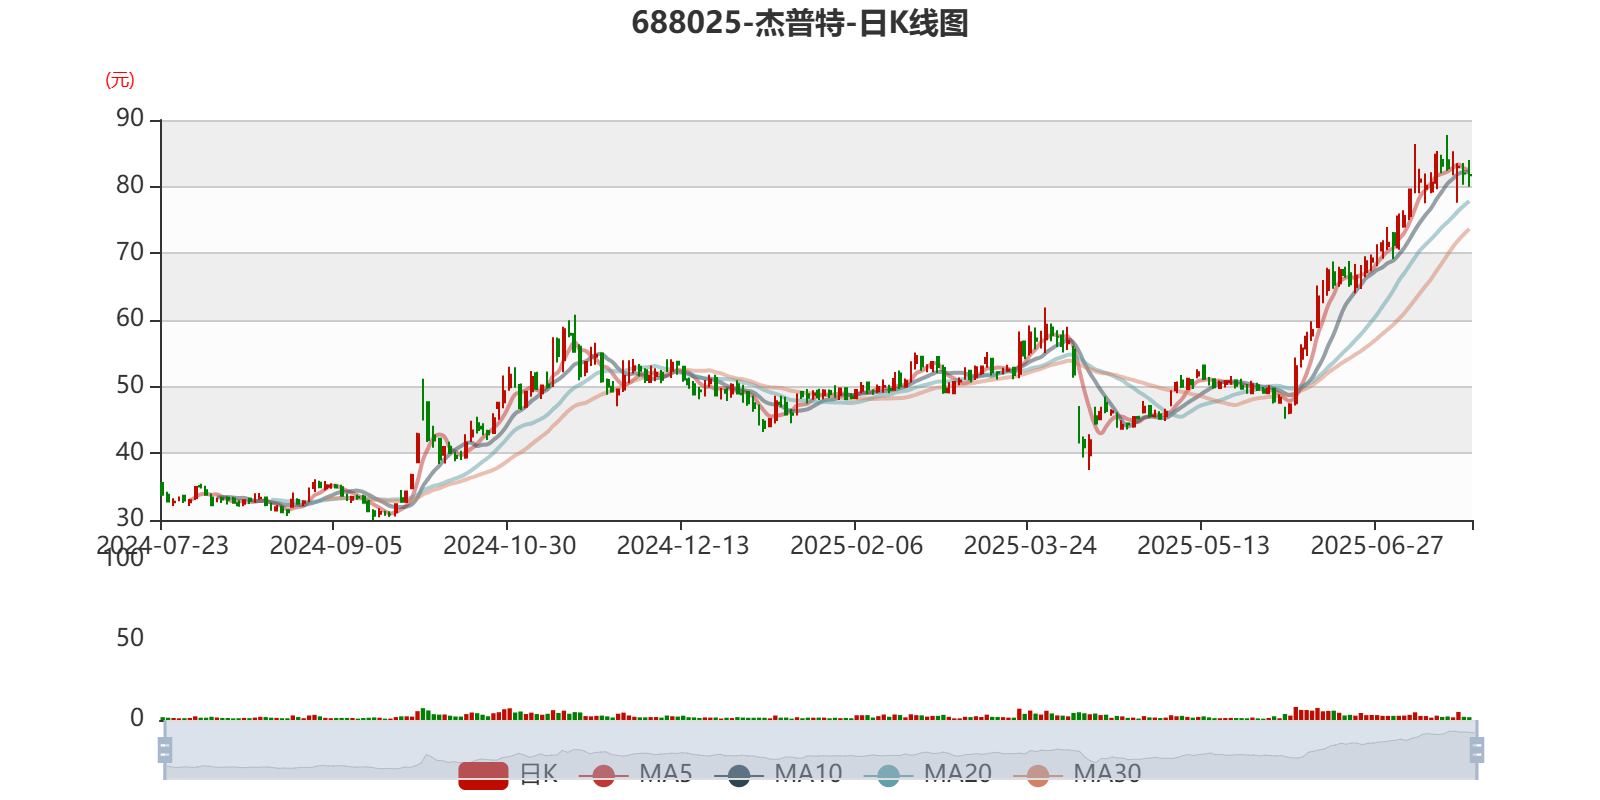This screenshot has width=1600, height=800.
Task: Click the middle of the data zoom range bar
Action: (820, 750)
